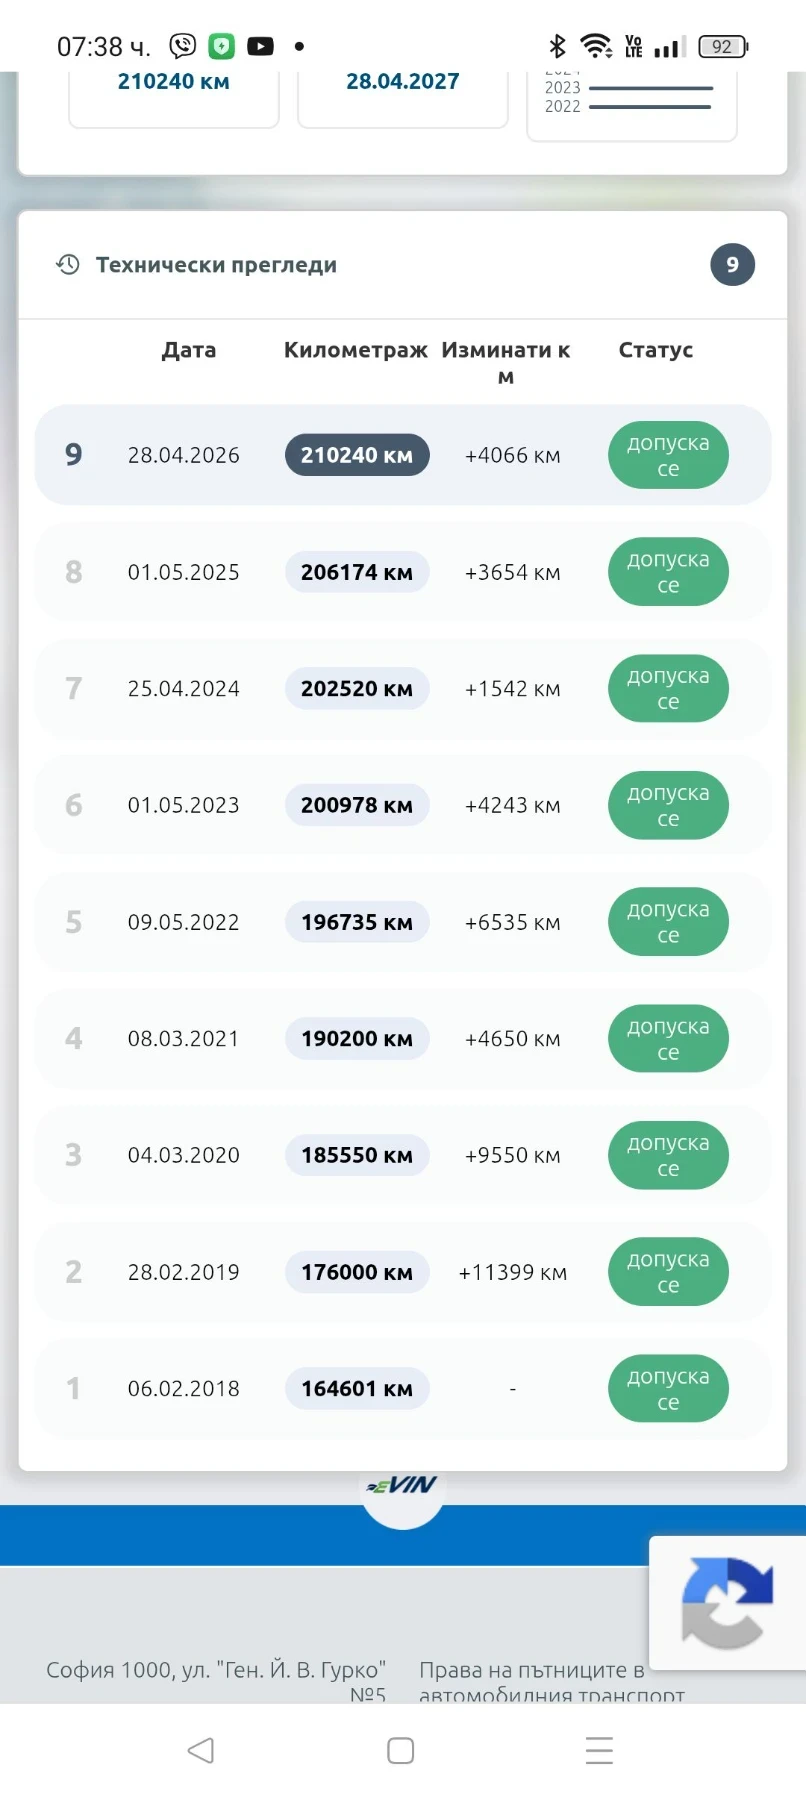This screenshot has height=1800, width=806.
Task: Tap the Android home square button
Action: click(x=401, y=1750)
